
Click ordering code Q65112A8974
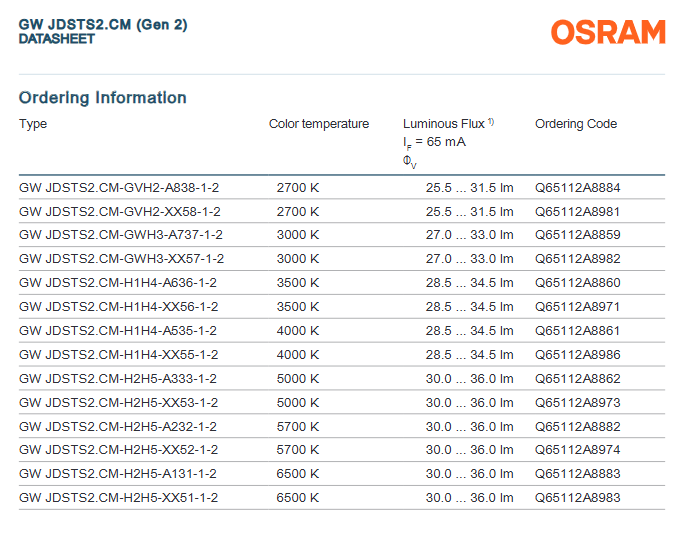pyautogui.click(x=578, y=450)
